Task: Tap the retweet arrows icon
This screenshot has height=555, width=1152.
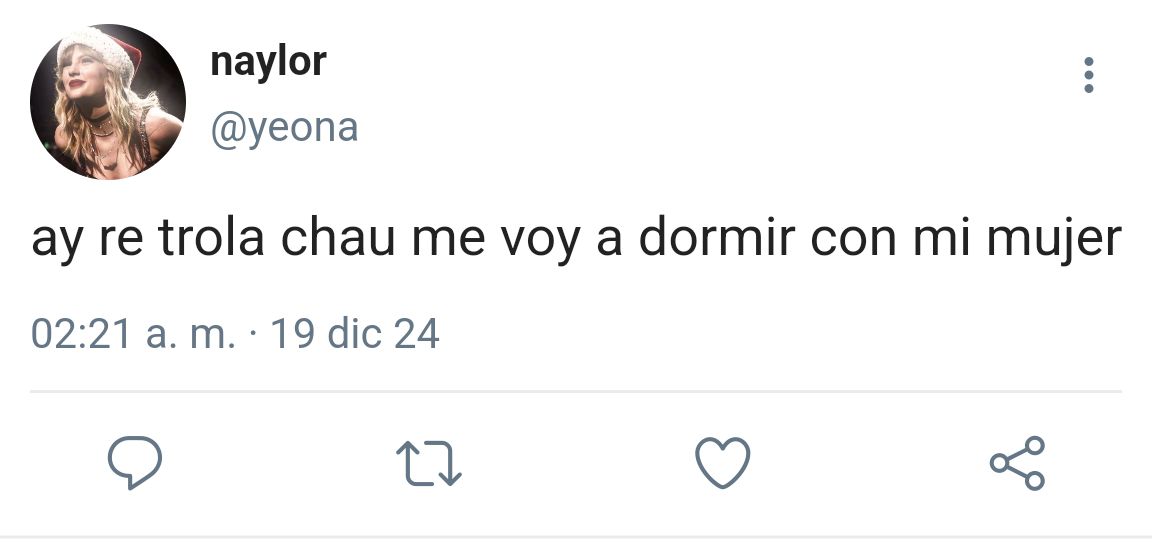Action: click(x=428, y=463)
